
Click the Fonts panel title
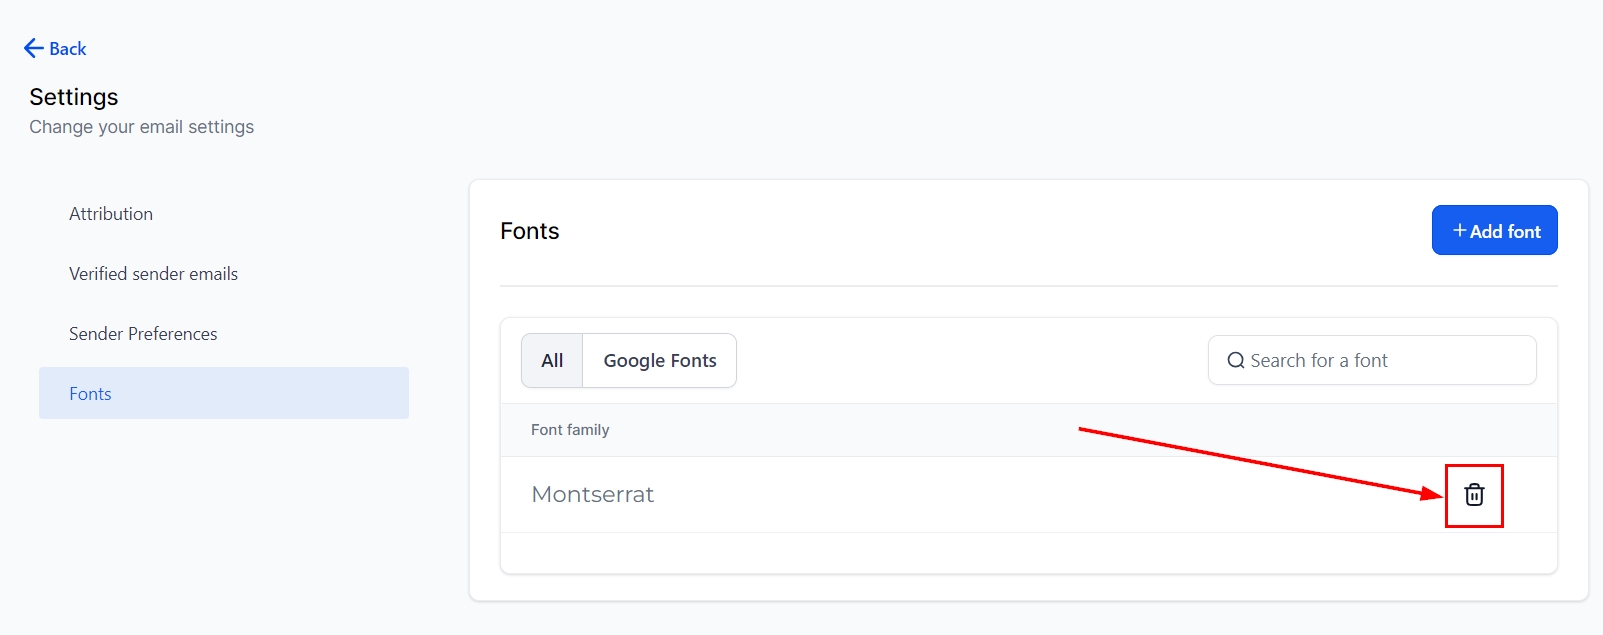tap(530, 231)
